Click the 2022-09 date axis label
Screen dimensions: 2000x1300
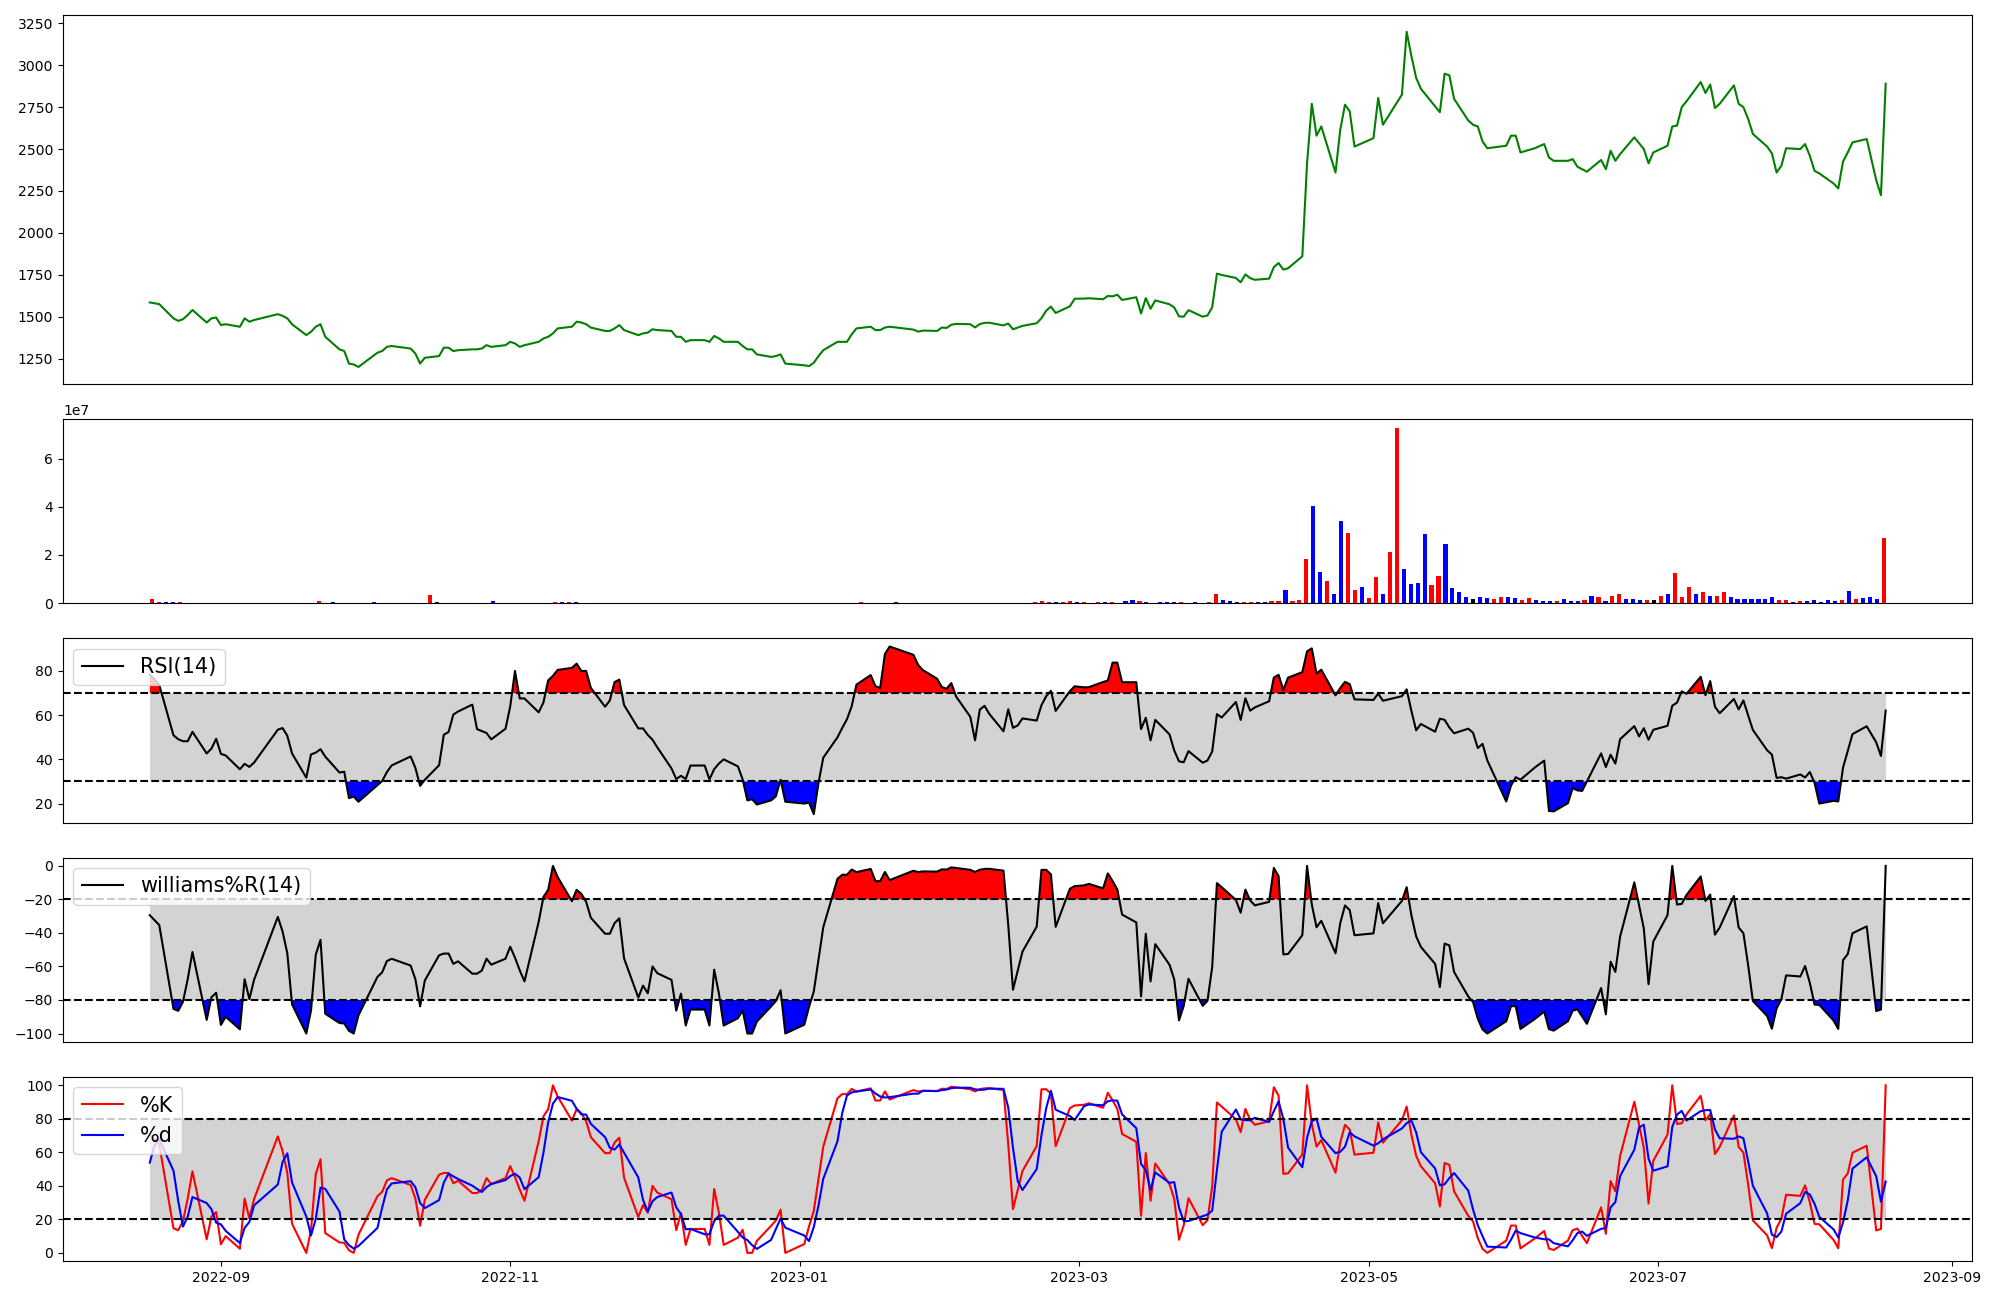point(221,1276)
